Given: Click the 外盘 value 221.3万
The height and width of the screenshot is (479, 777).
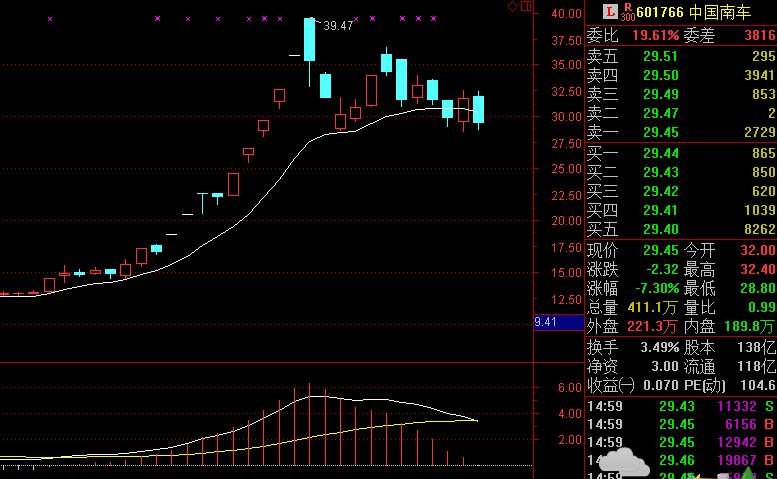Looking at the screenshot, I should [652, 326].
